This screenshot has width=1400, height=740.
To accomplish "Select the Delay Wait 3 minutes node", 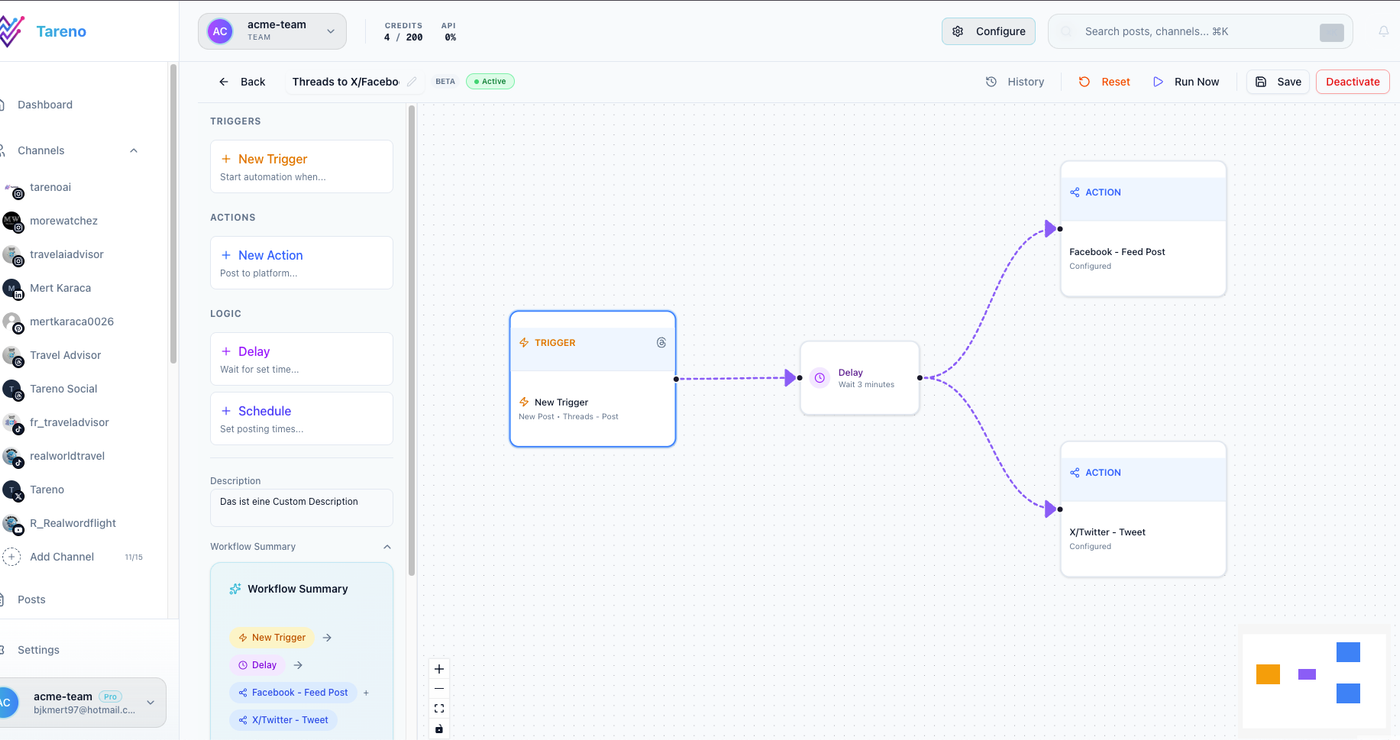I will 860,378.
